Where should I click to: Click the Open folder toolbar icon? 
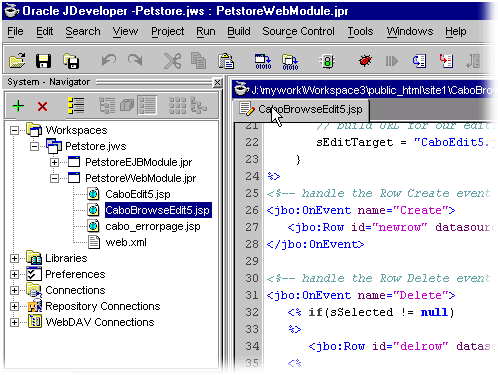(17, 61)
